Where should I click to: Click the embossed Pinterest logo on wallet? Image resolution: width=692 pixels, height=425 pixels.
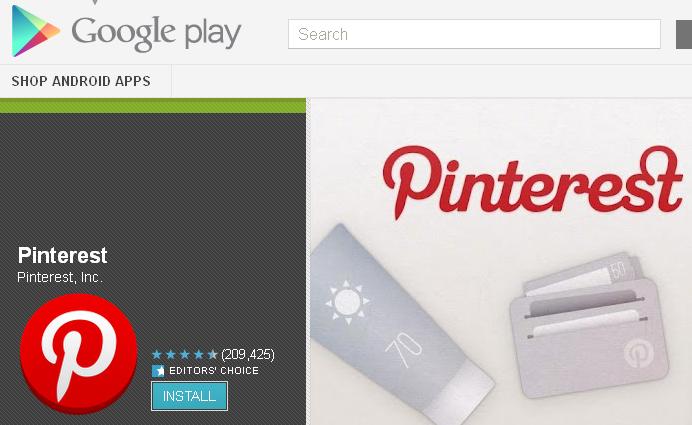639,353
